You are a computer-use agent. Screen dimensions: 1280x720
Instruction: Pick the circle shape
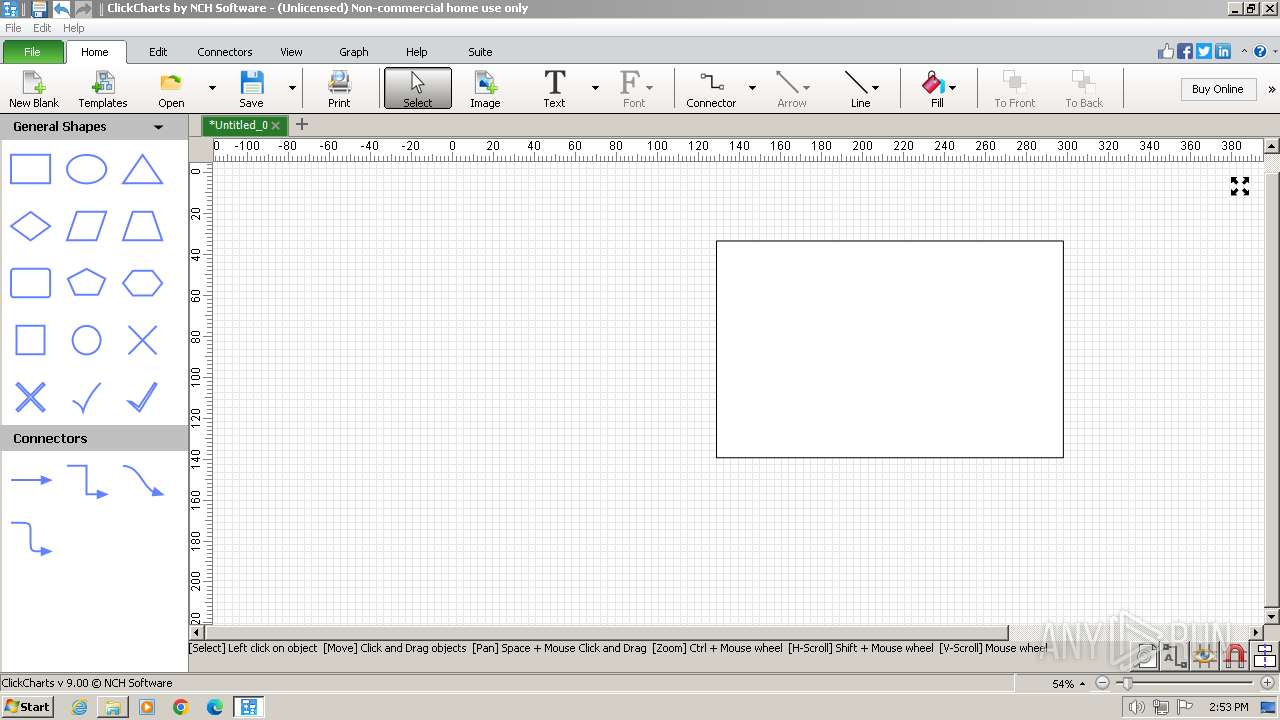(86, 340)
